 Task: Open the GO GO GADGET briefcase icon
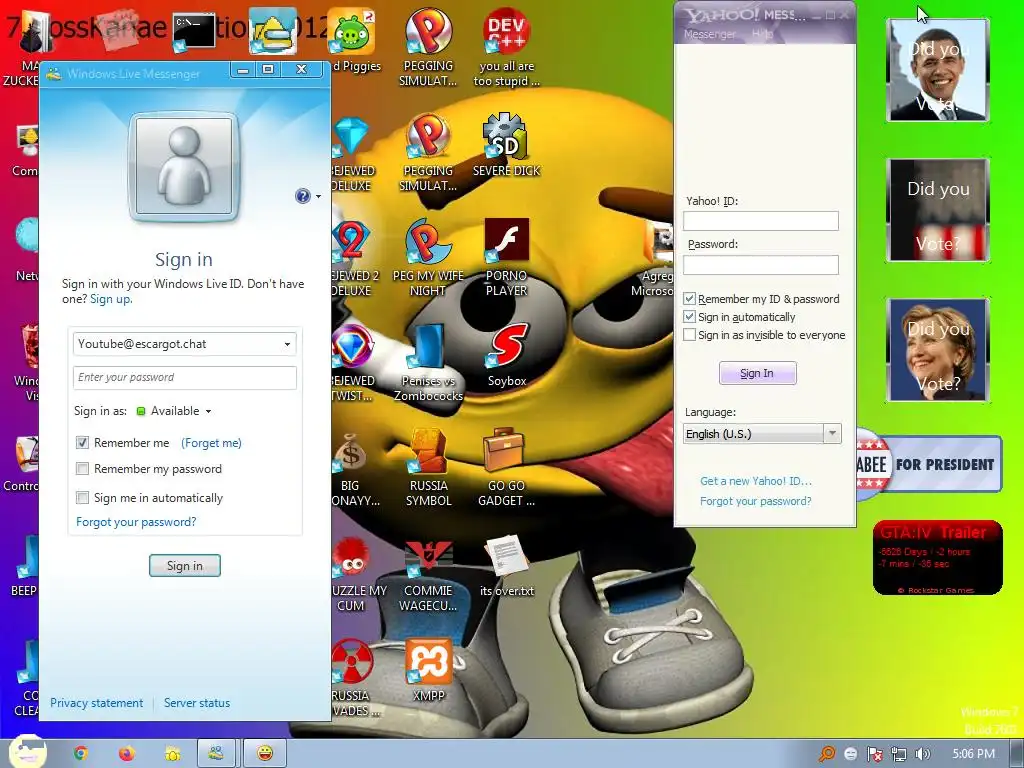pos(506,452)
